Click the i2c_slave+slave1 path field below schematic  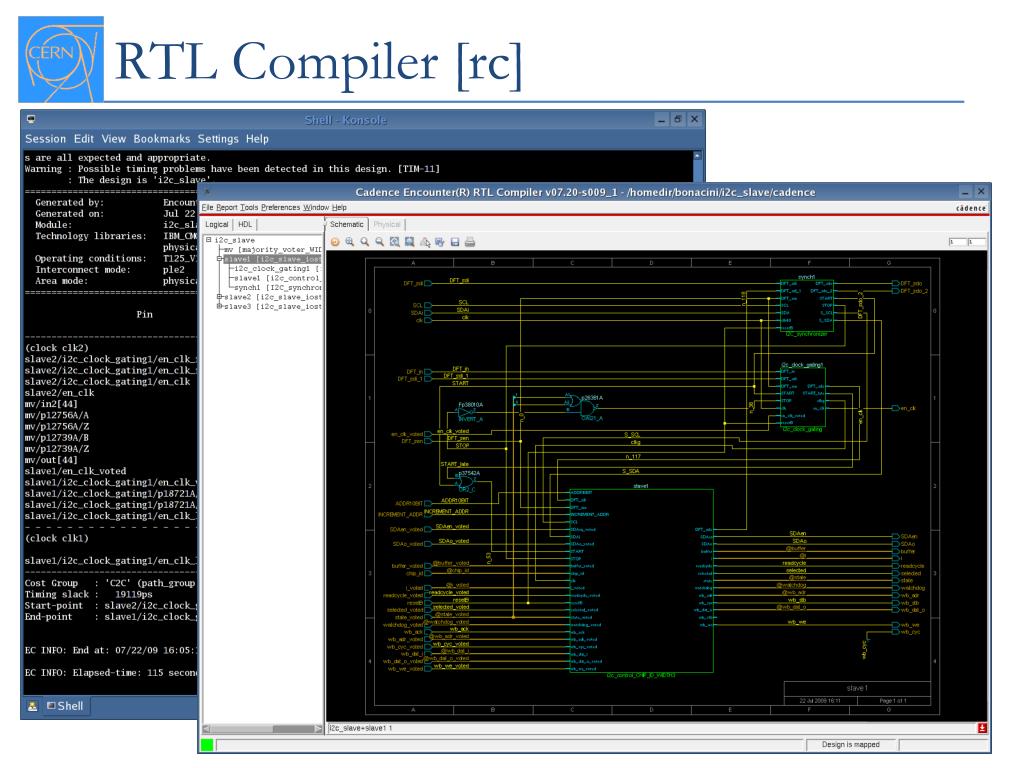(652, 728)
